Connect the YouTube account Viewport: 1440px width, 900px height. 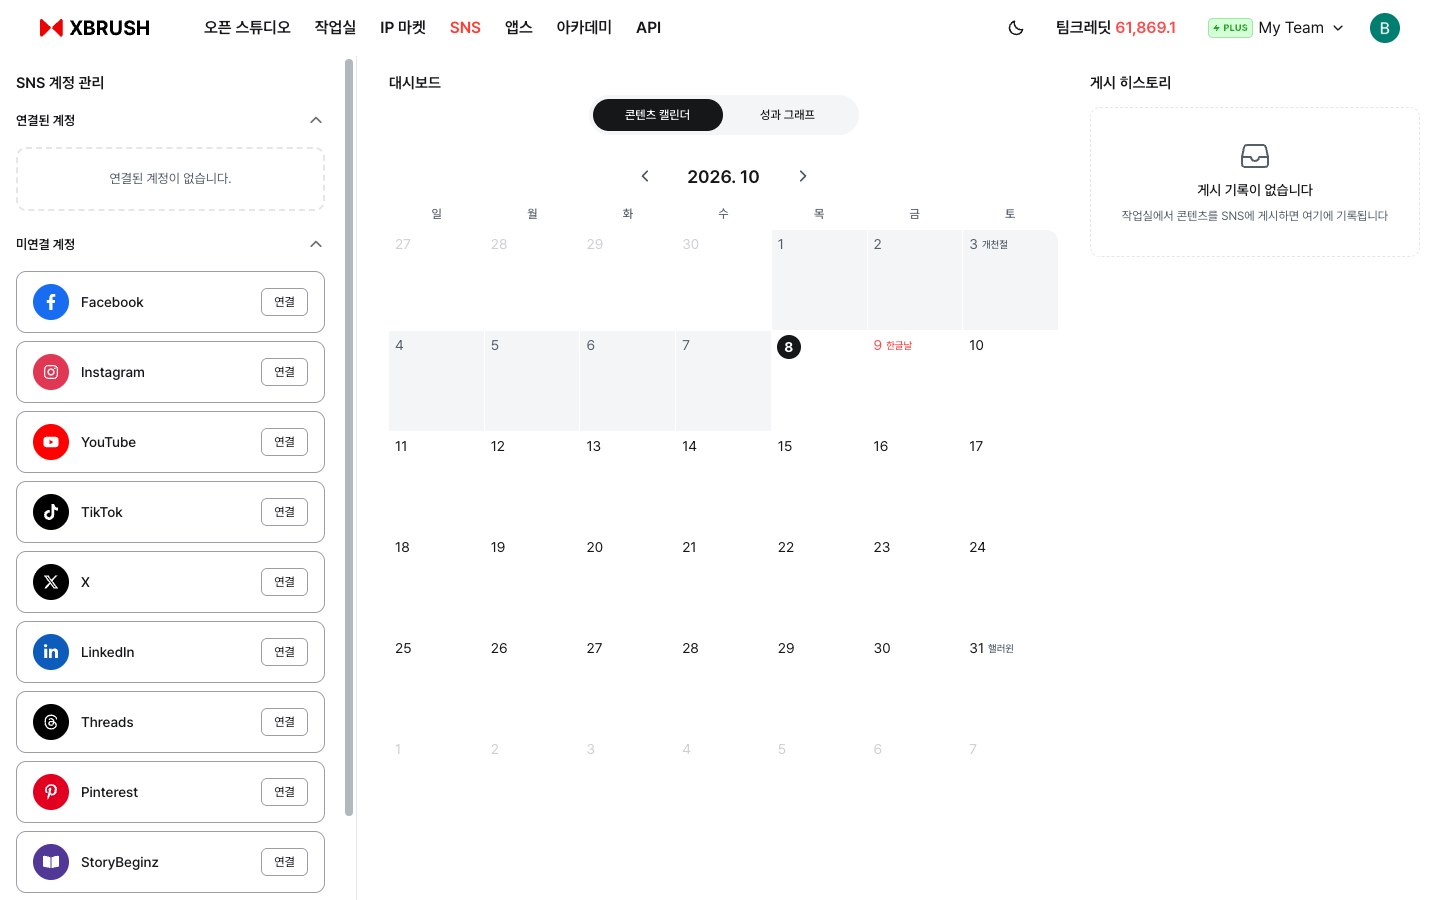coord(284,442)
